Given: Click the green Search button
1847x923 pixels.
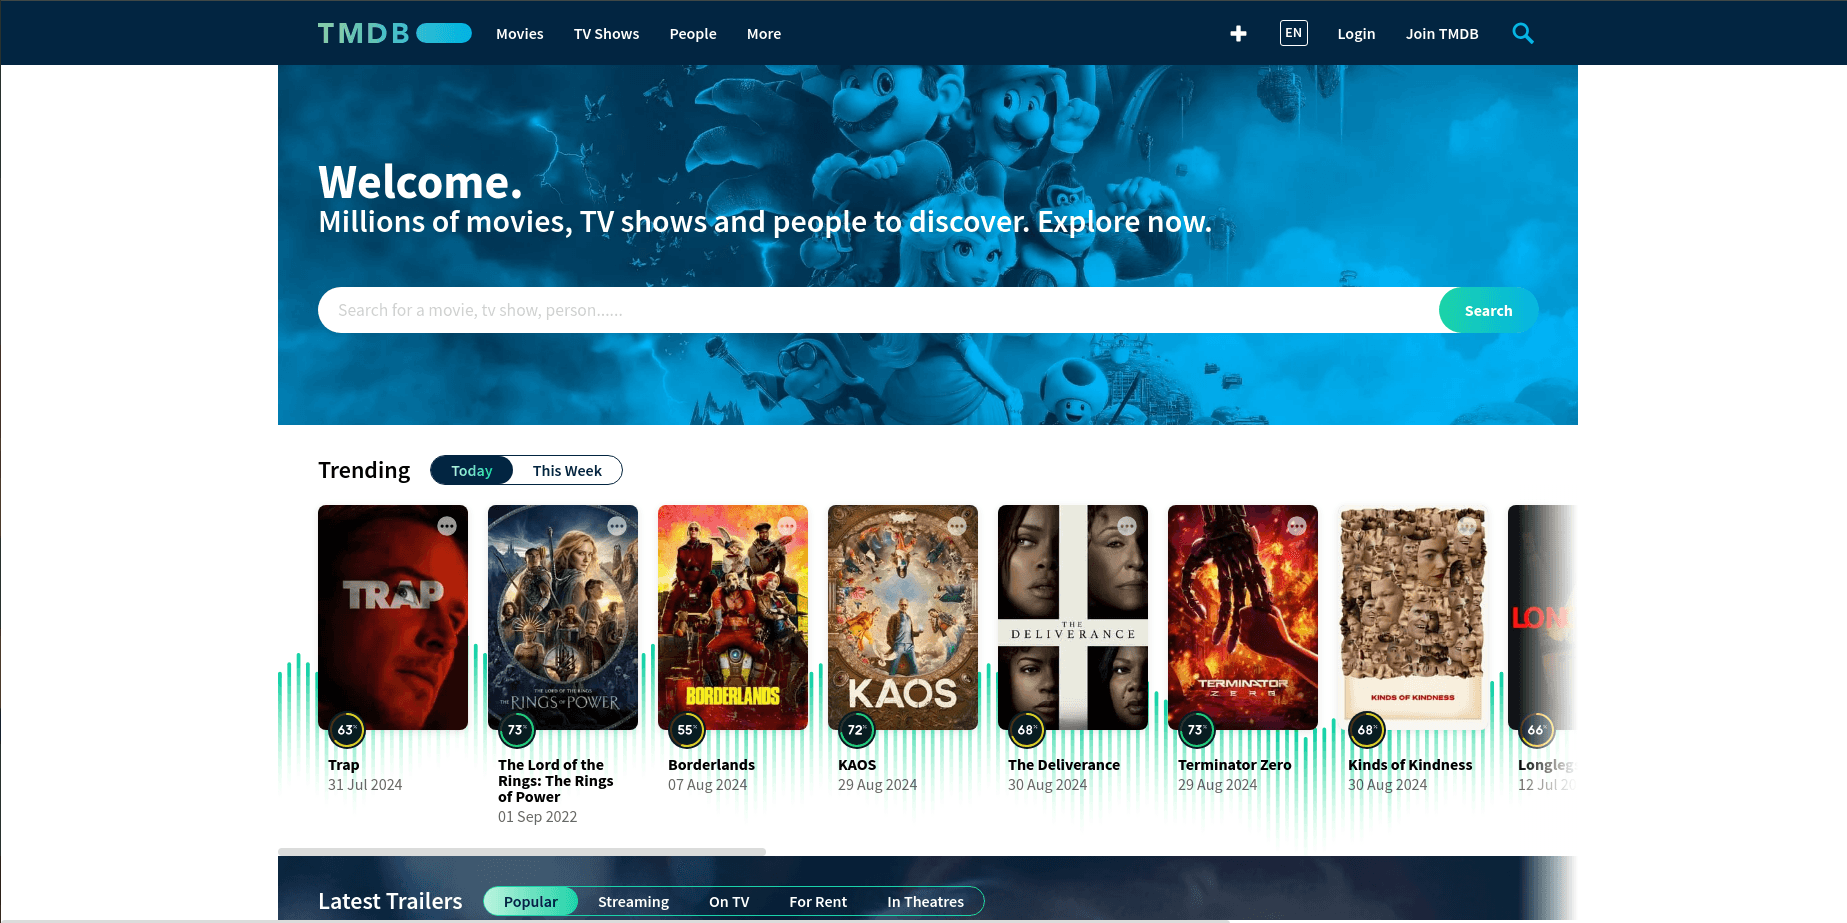Looking at the screenshot, I should point(1488,310).
